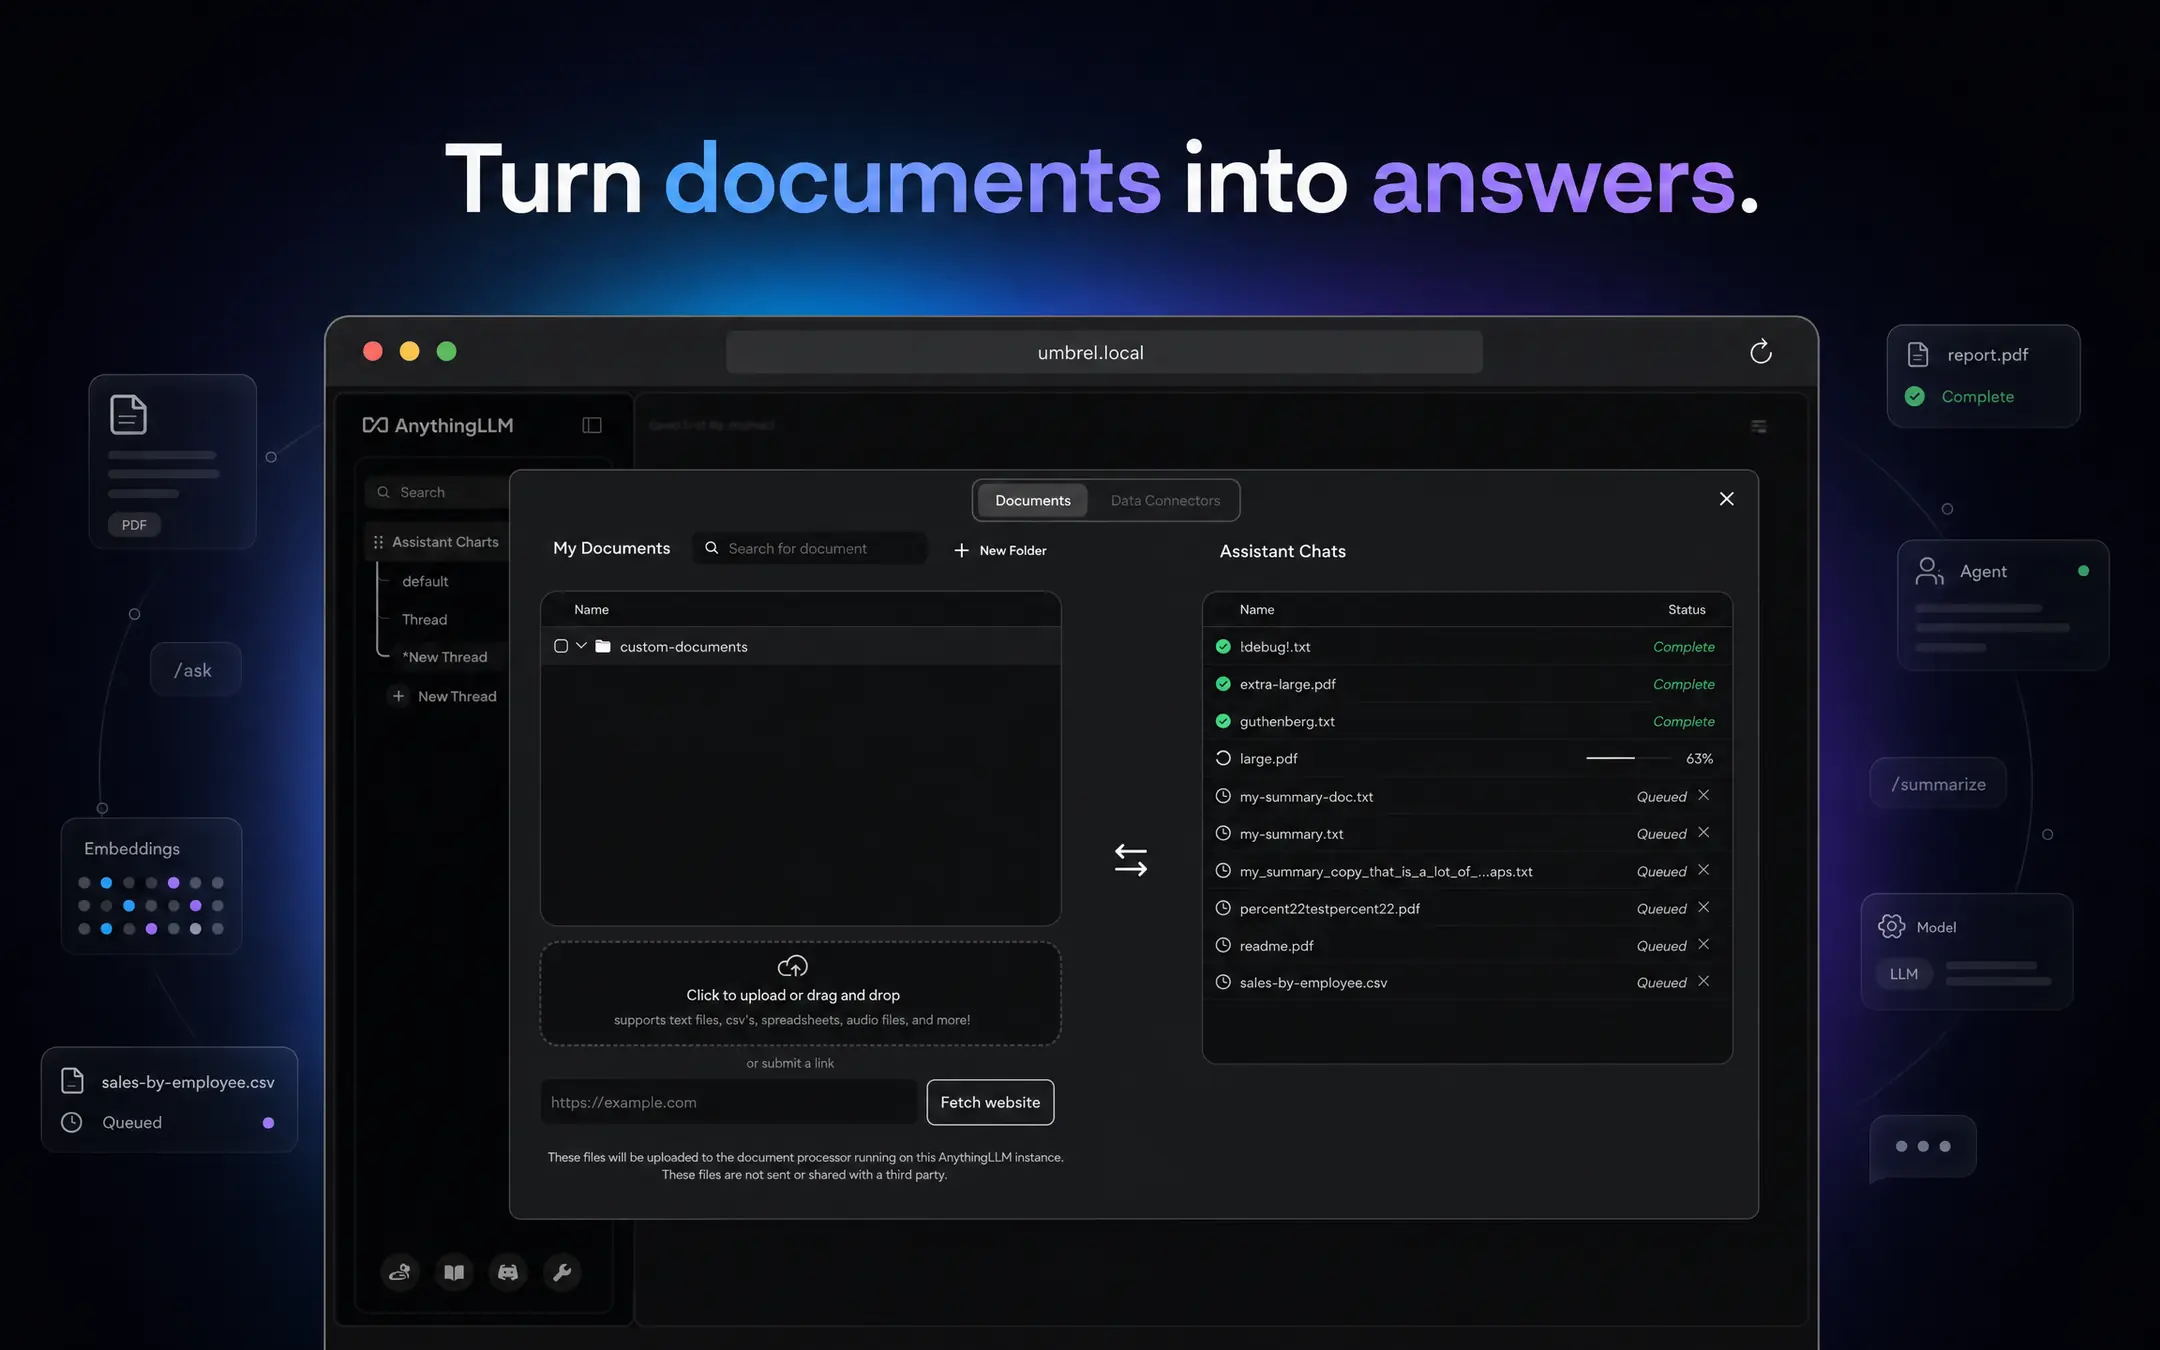Focus the Search for document field
Viewport: 2160px width, 1350px height.
[809, 548]
